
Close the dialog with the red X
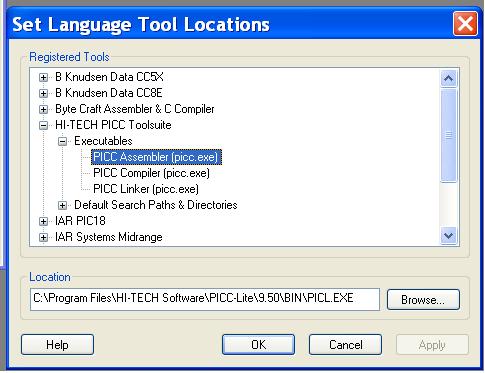[x=465, y=23]
